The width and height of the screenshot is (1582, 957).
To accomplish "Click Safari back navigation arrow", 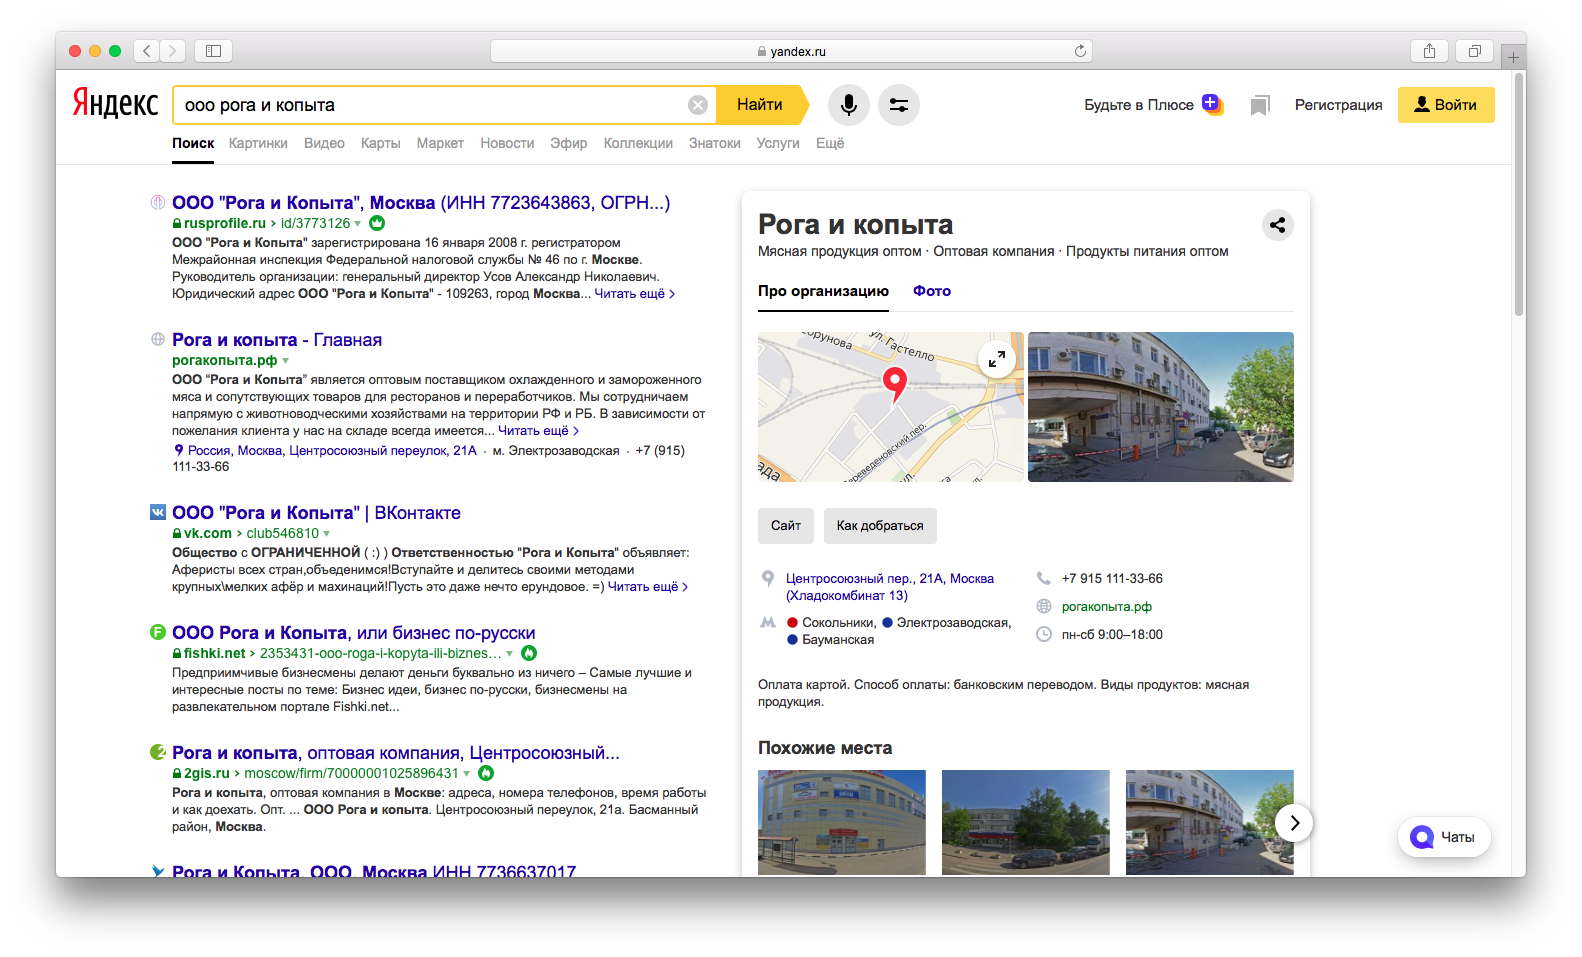I will [147, 51].
